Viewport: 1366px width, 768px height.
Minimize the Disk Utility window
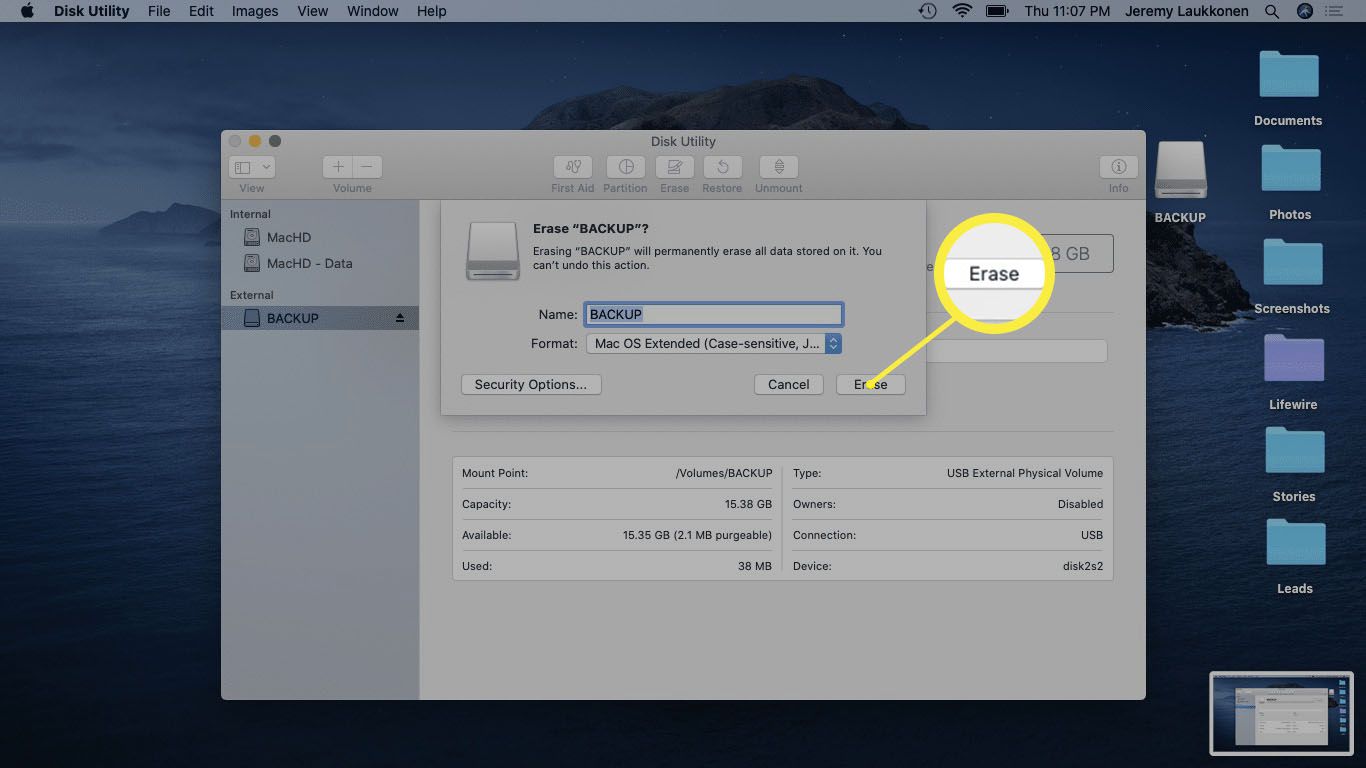pos(255,141)
